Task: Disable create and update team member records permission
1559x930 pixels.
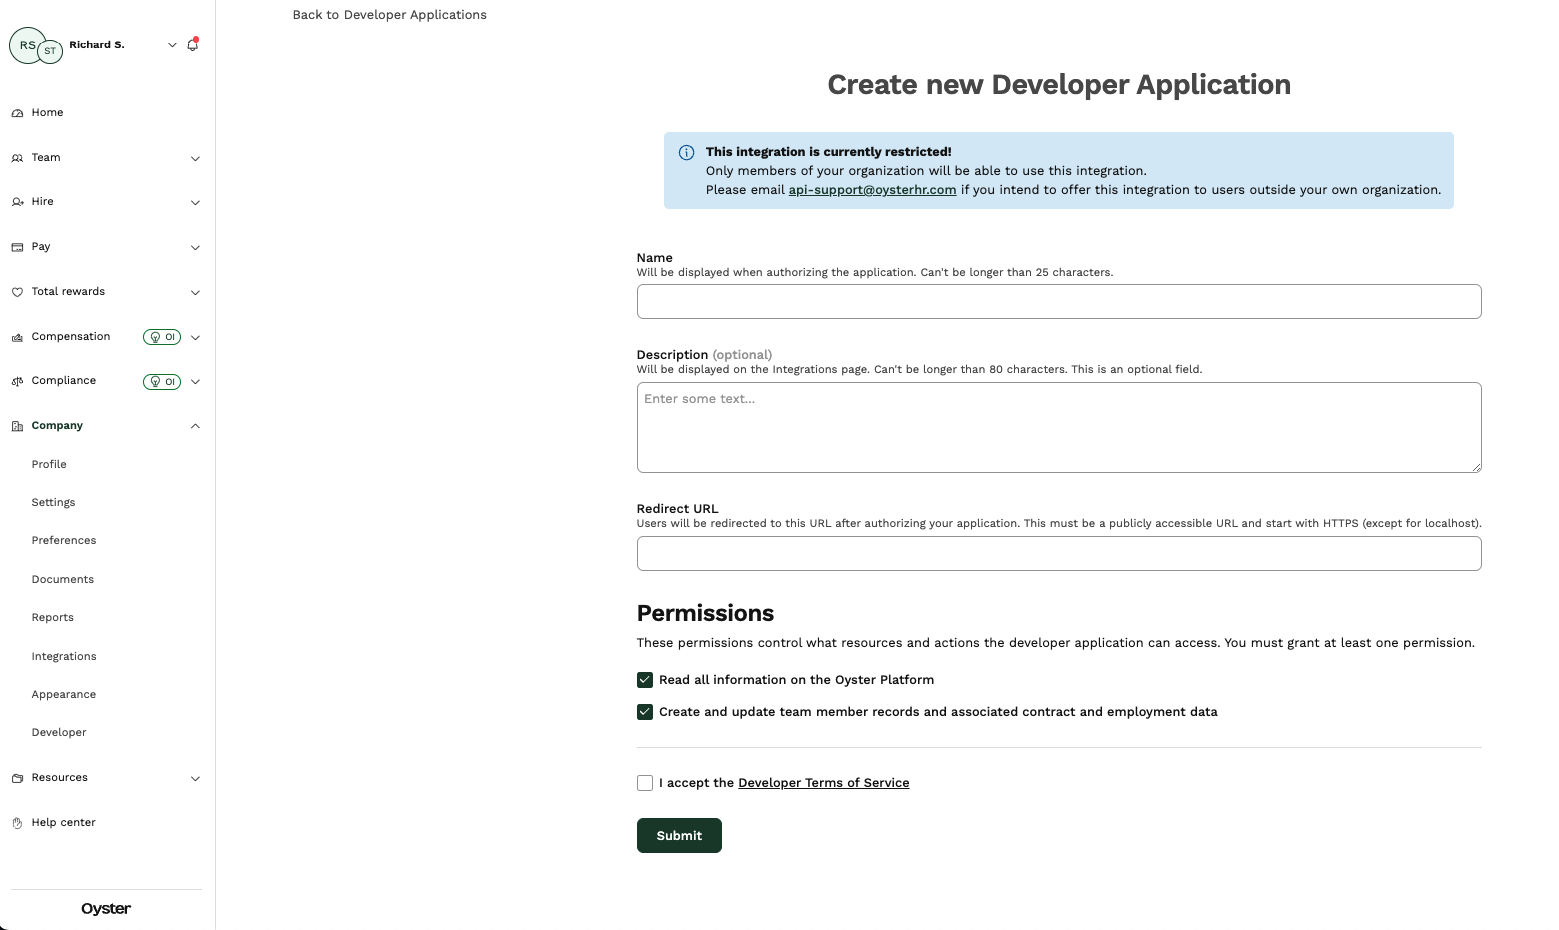Action: [644, 711]
